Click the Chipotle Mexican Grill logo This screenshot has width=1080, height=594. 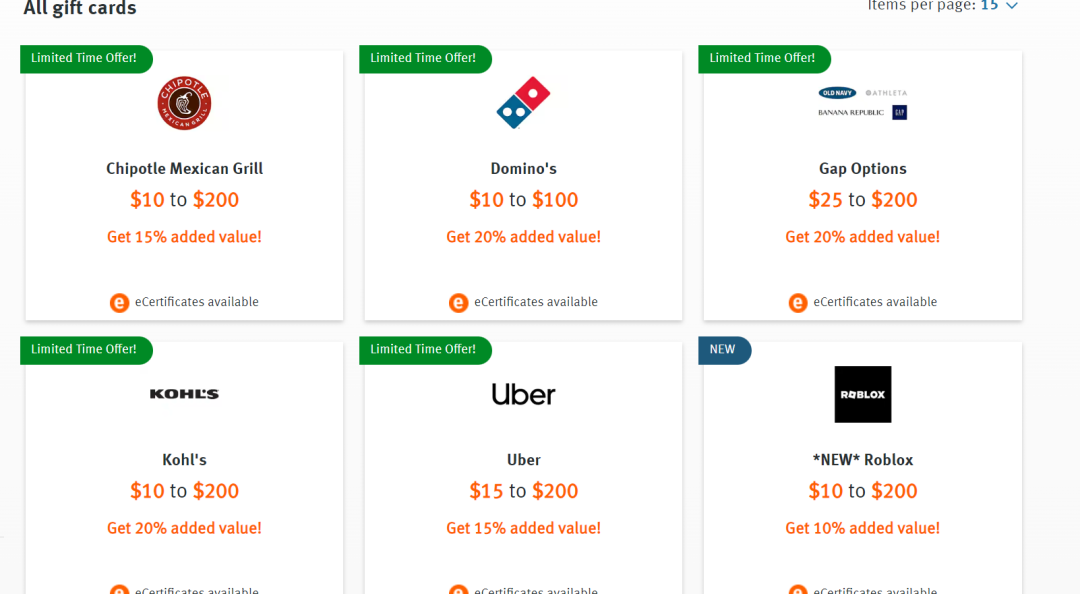(184, 103)
